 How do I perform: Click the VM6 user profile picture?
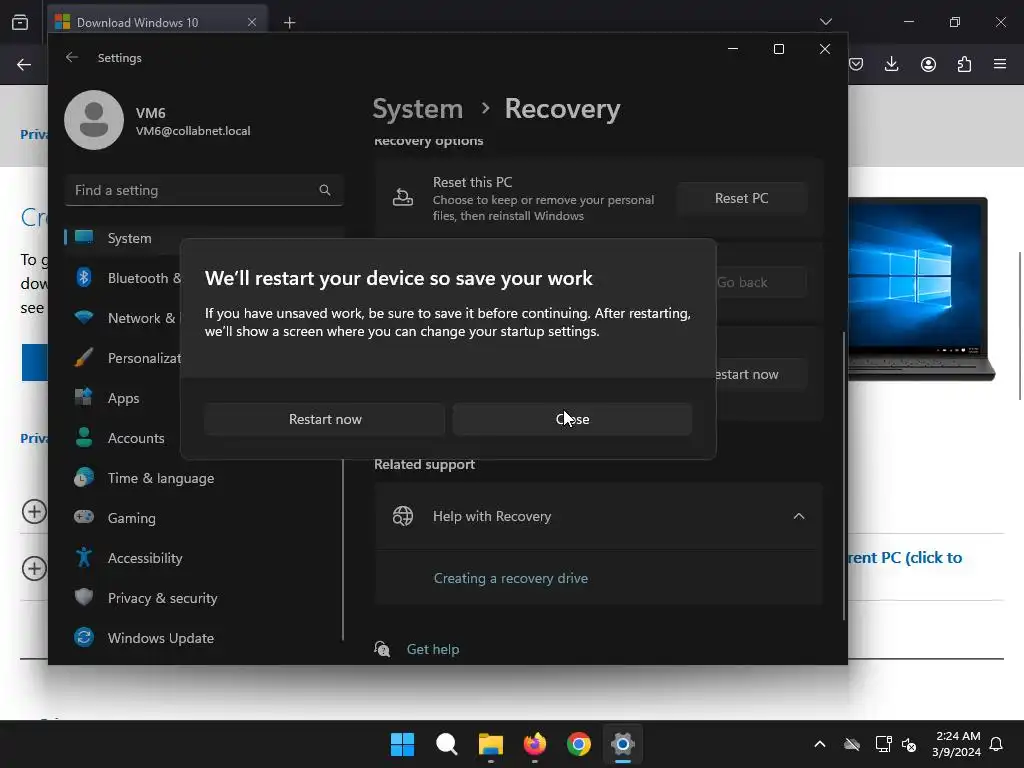coord(94,120)
